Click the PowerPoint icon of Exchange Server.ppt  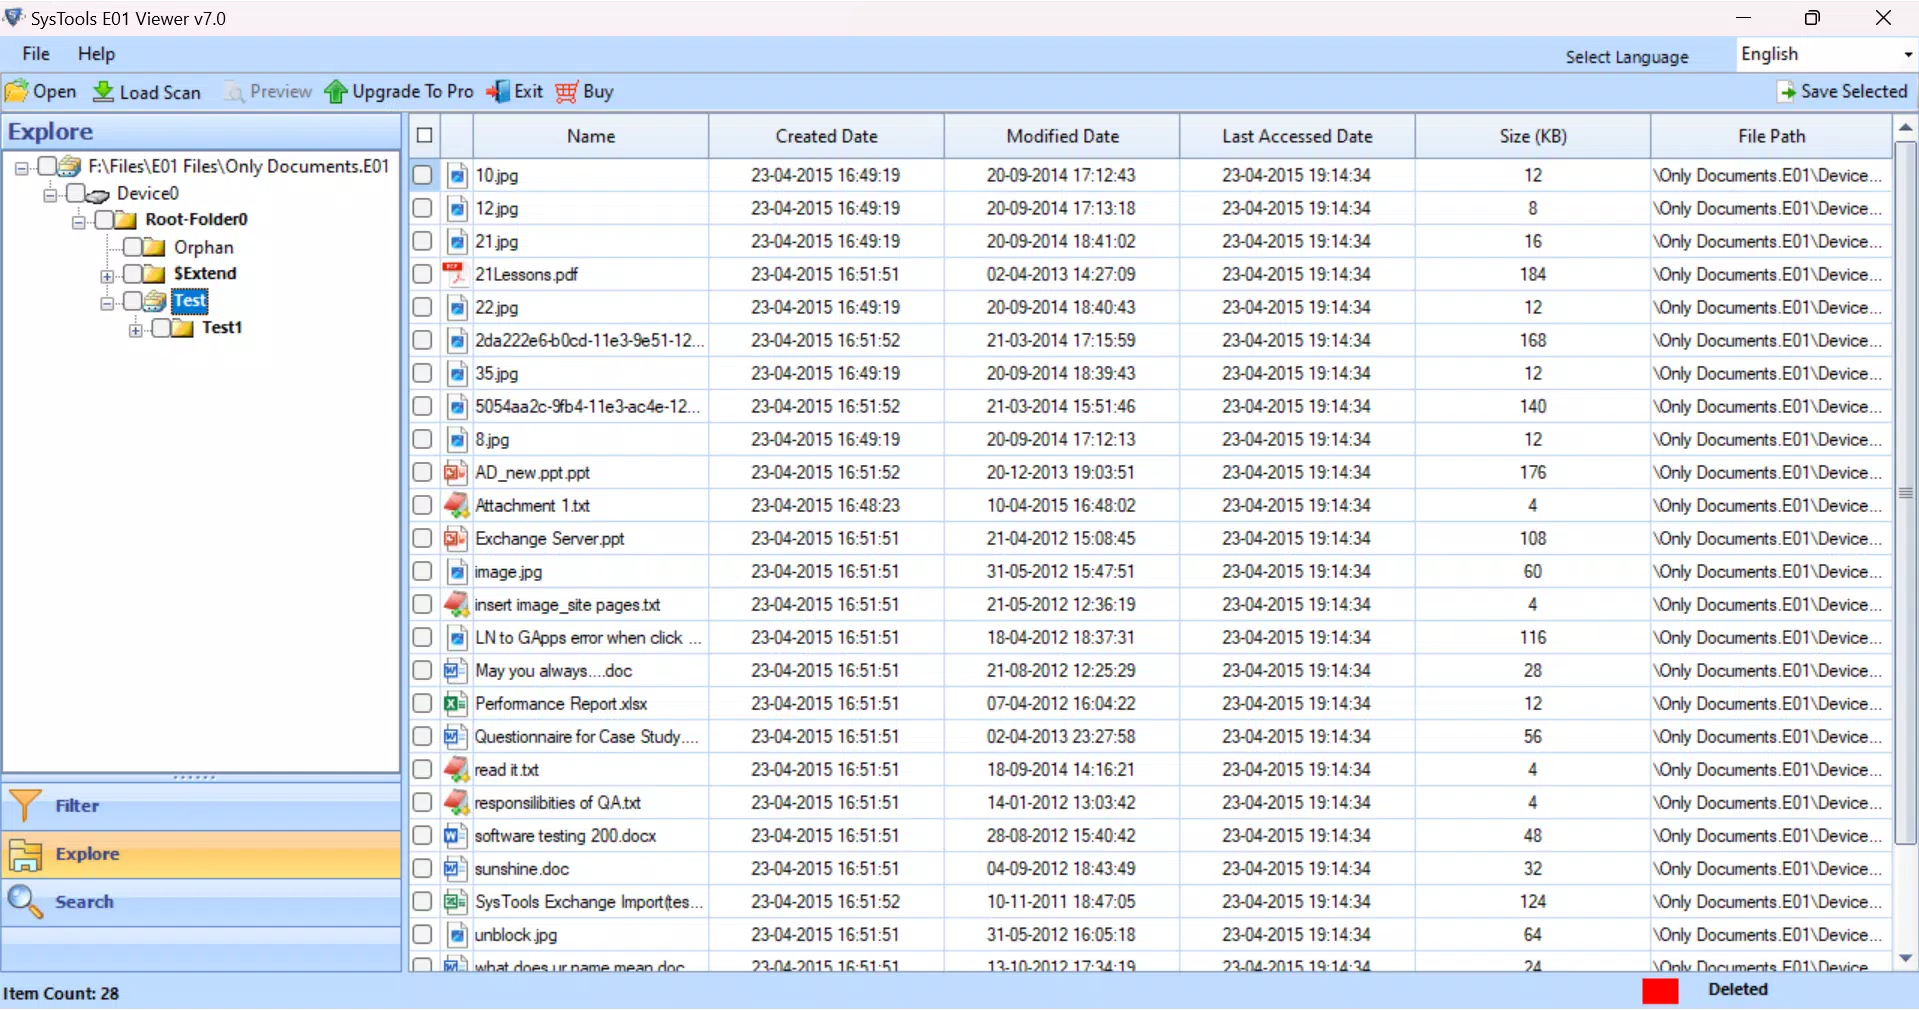click(x=455, y=538)
